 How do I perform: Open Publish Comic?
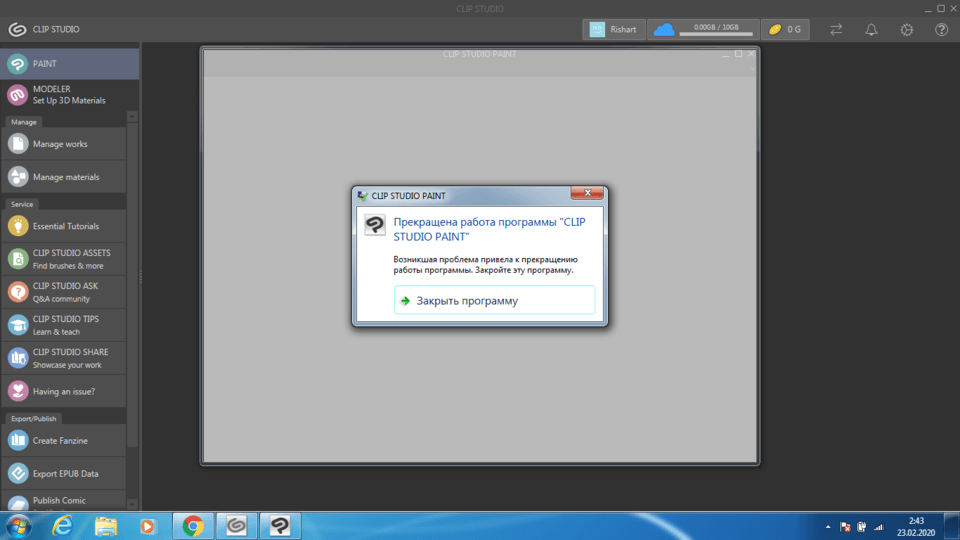[64, 501]
